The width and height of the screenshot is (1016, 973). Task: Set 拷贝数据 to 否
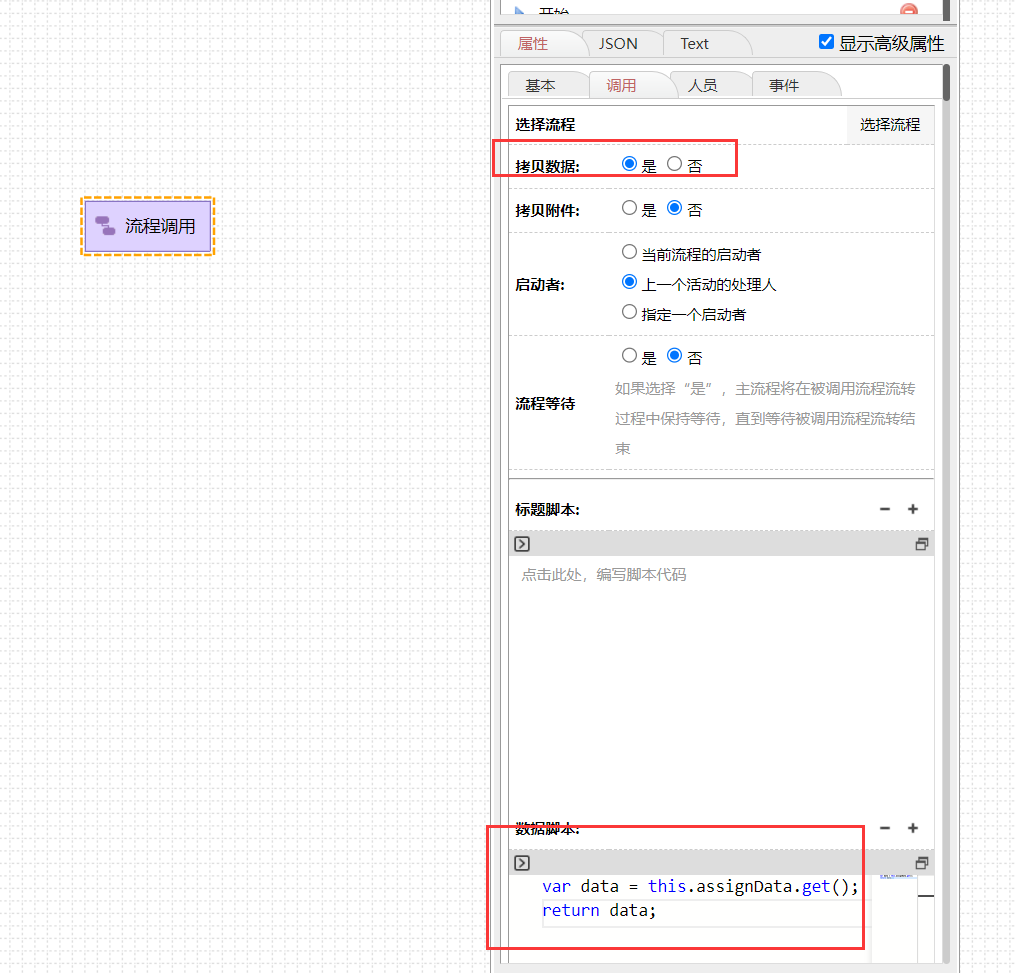(x=675, y=164)
